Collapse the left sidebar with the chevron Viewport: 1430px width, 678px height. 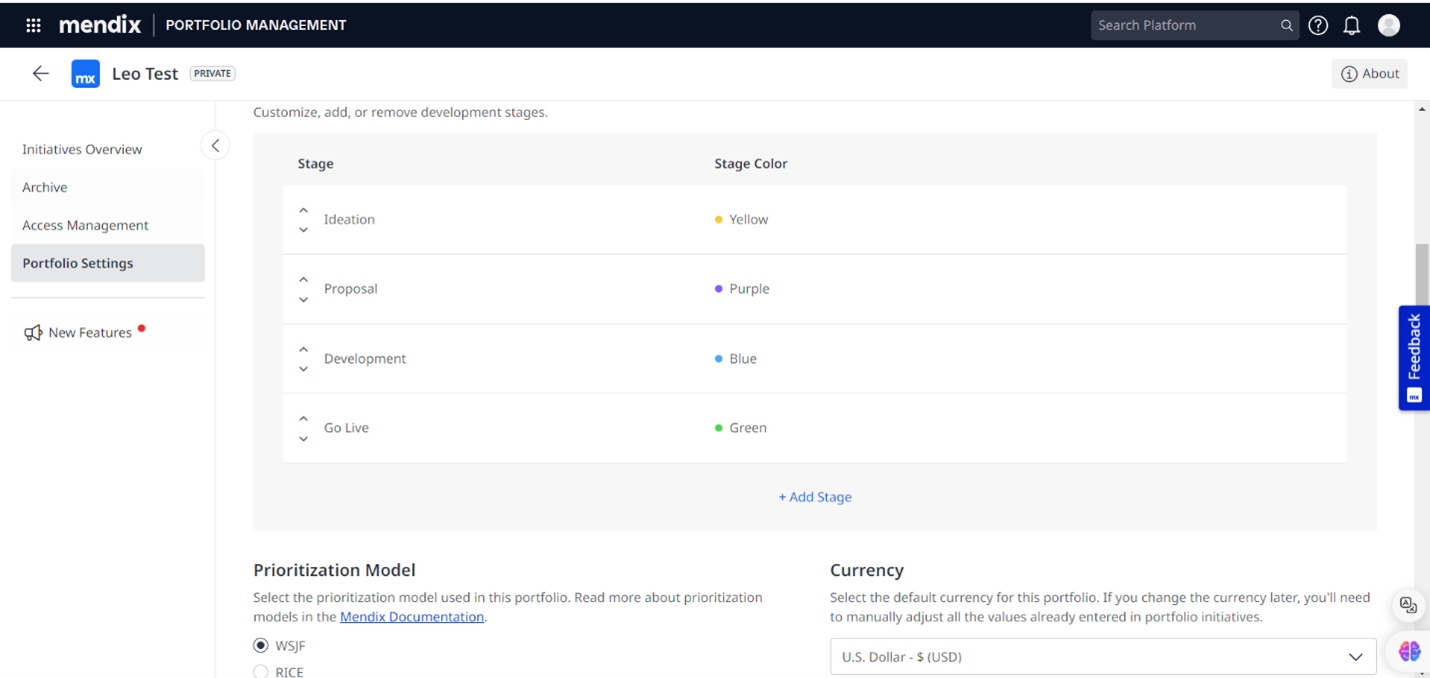tap(215, 145)
